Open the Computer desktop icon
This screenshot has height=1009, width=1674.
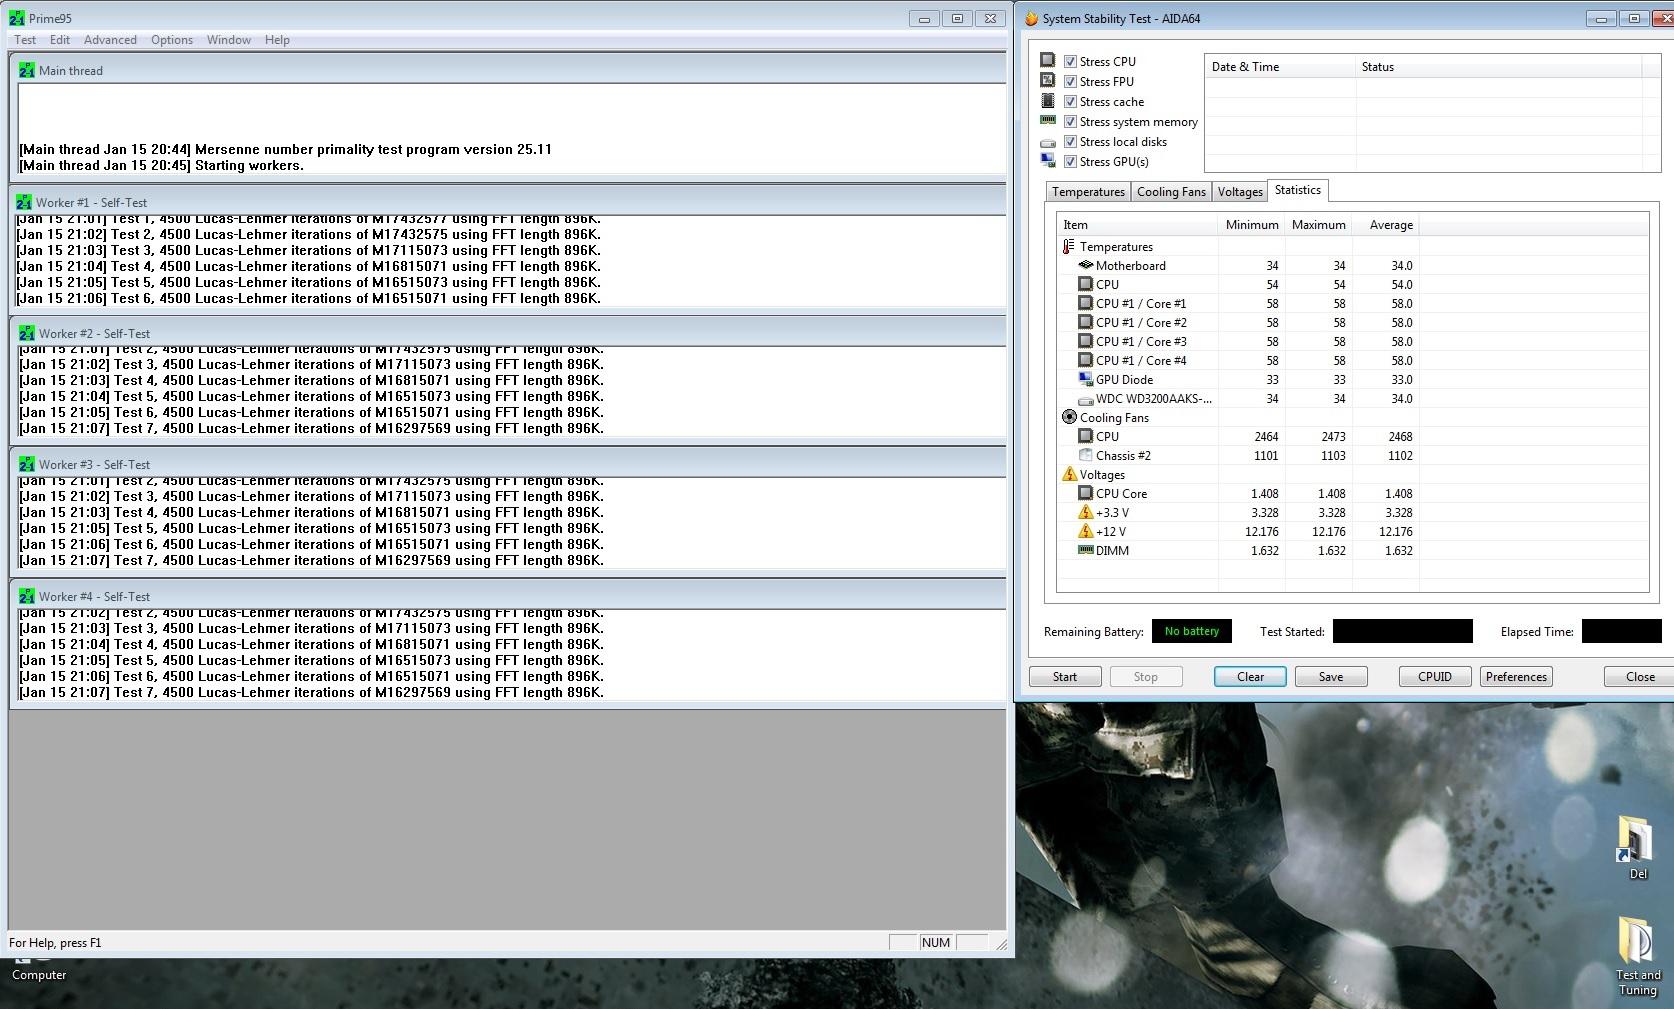(x=39, y=970)
